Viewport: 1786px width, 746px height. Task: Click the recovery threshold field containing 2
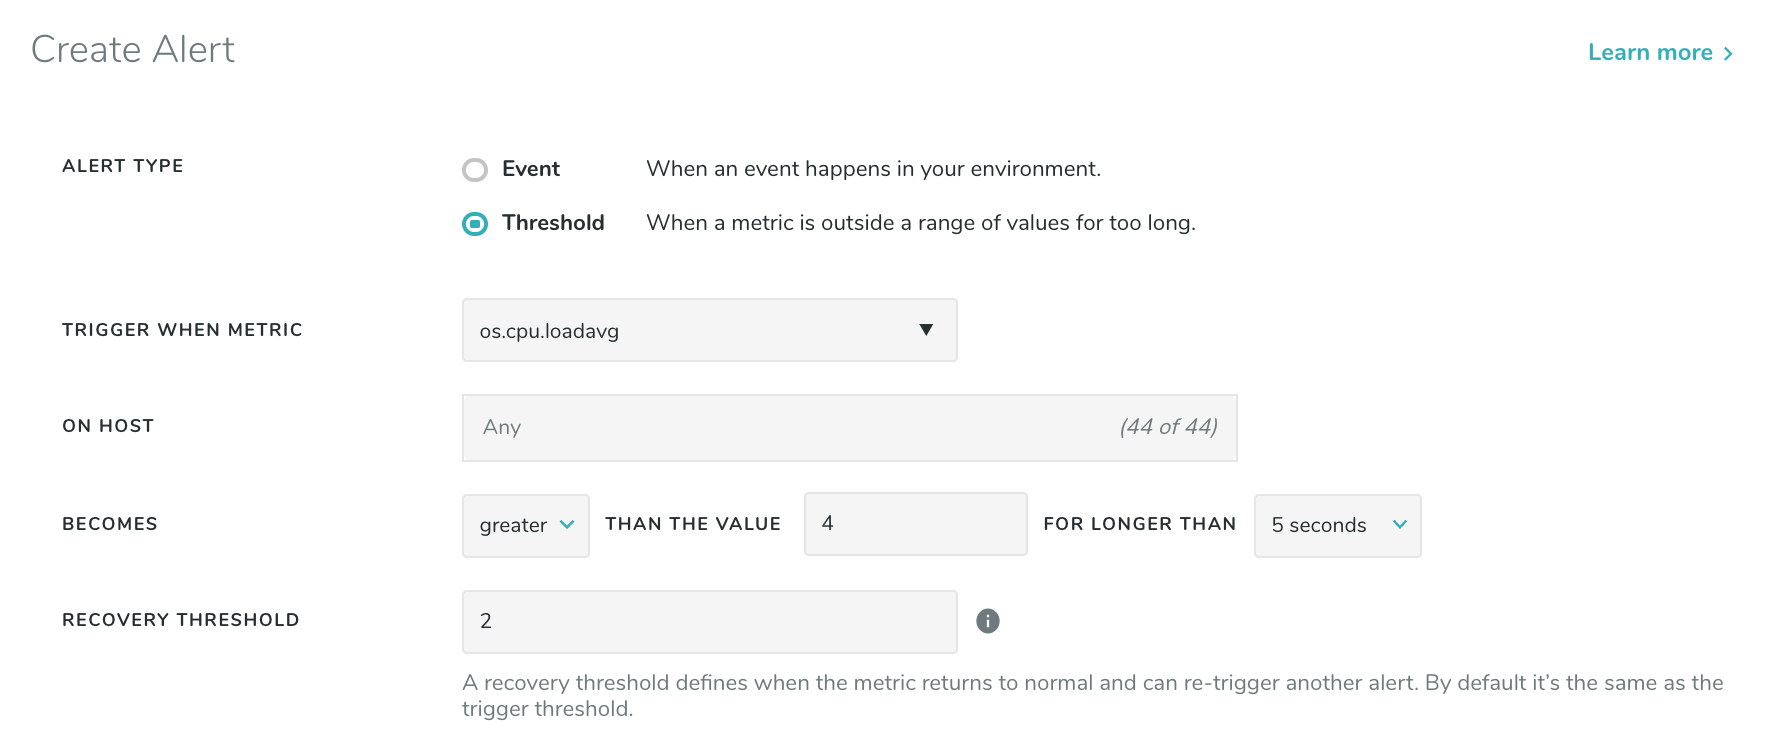[x=709, y=622]
